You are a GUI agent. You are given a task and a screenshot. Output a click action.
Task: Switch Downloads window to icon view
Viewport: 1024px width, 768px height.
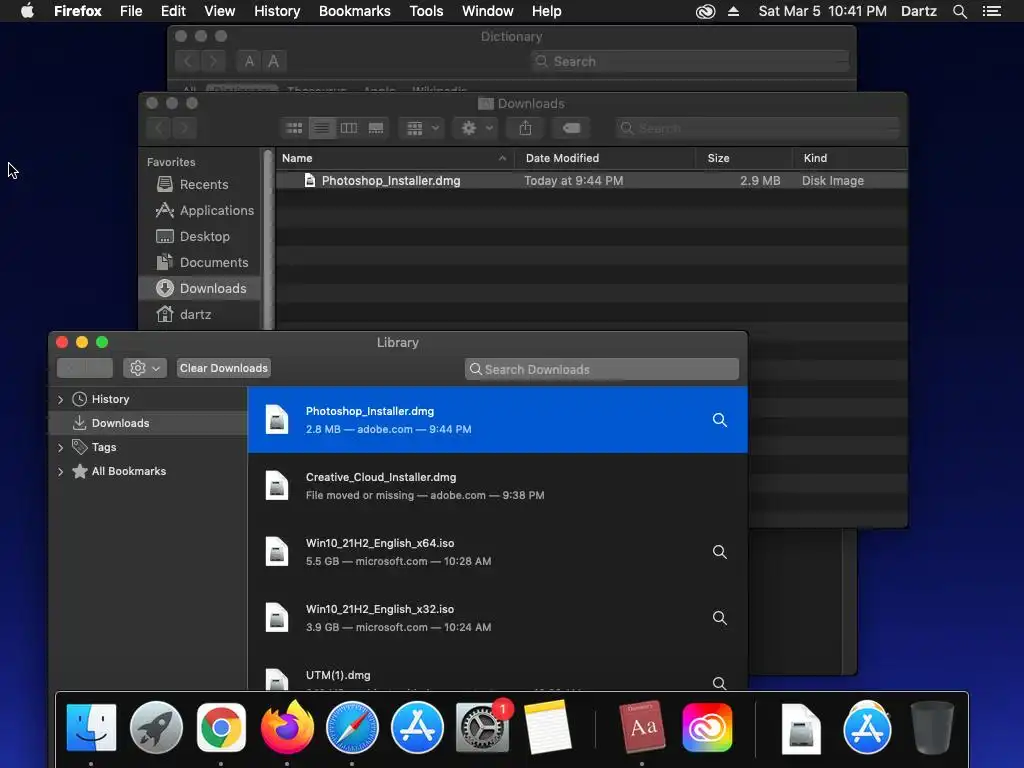(x=295, y=128)
